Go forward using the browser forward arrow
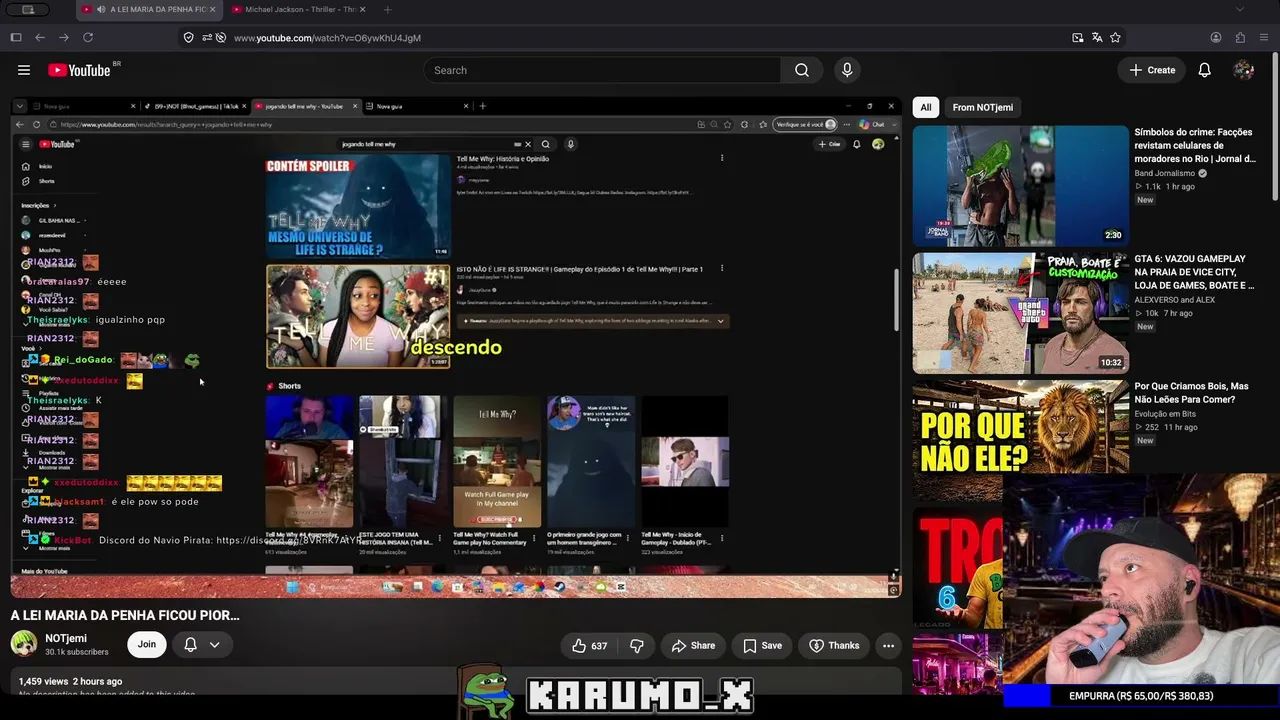Viewport: 1280px width, 720px height. click(64, 38)
